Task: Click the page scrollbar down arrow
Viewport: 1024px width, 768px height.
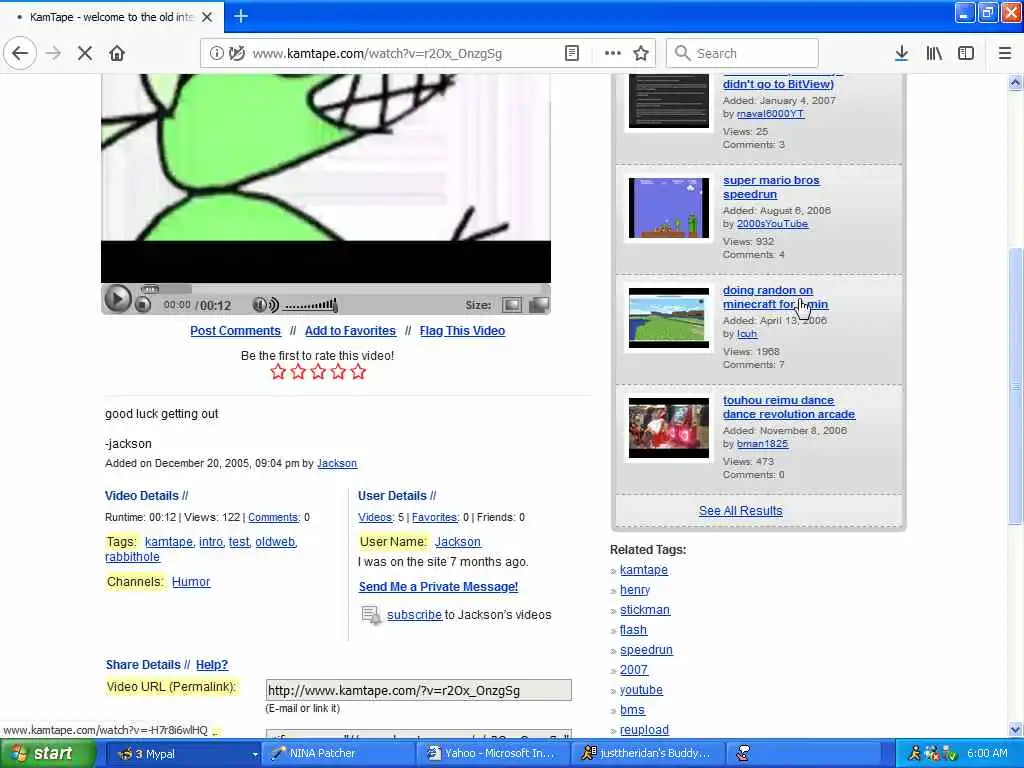Action: [x=1015, y=729]
